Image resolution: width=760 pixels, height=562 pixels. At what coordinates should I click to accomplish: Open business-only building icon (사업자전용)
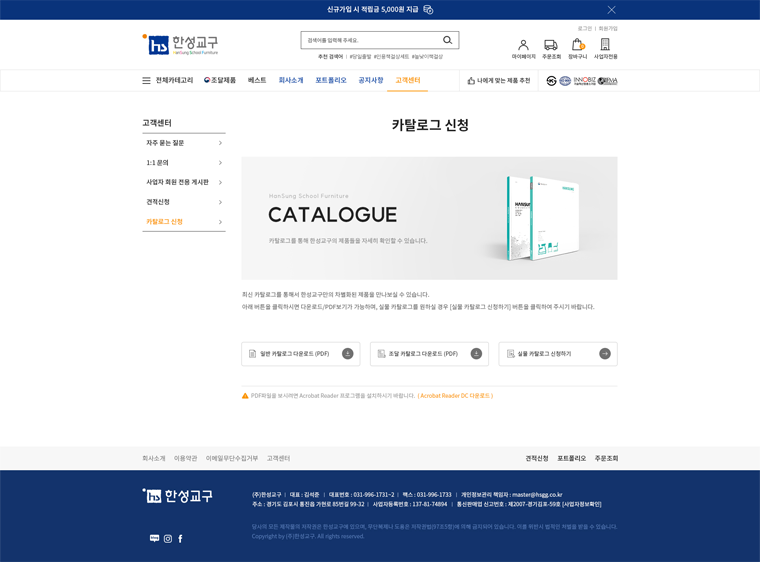coord(605,45)
